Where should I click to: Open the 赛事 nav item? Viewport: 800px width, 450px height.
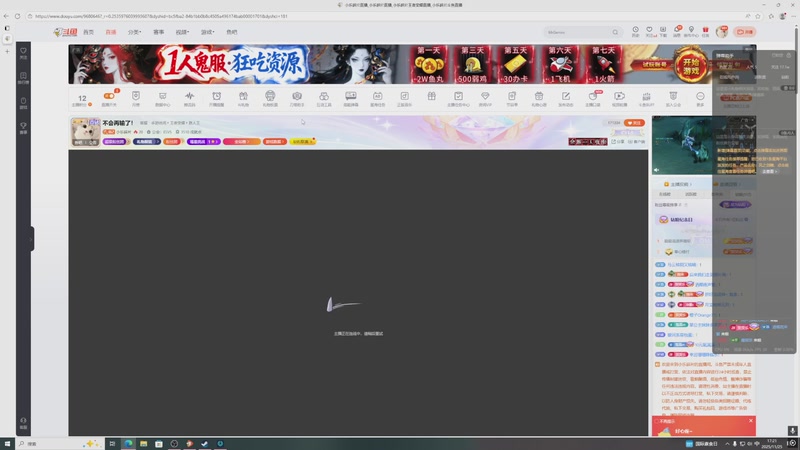click(159, 32)
